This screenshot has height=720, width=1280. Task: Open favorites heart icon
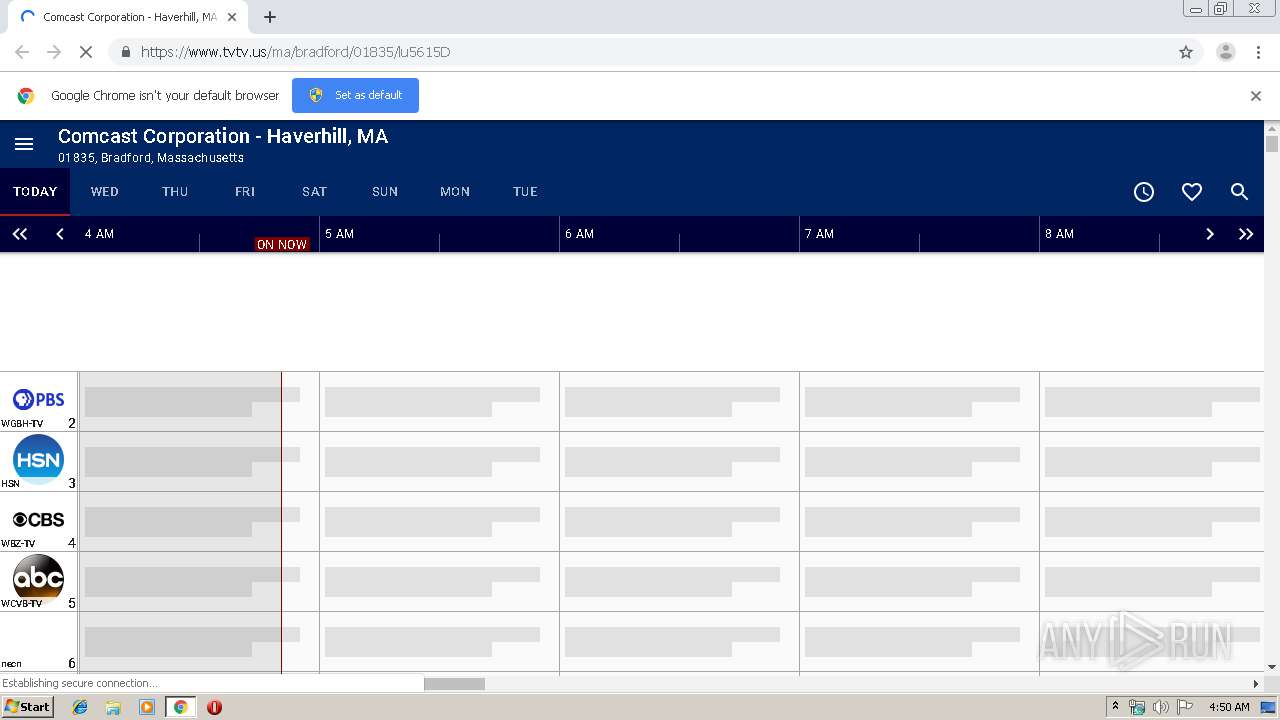coord(1192,192)
